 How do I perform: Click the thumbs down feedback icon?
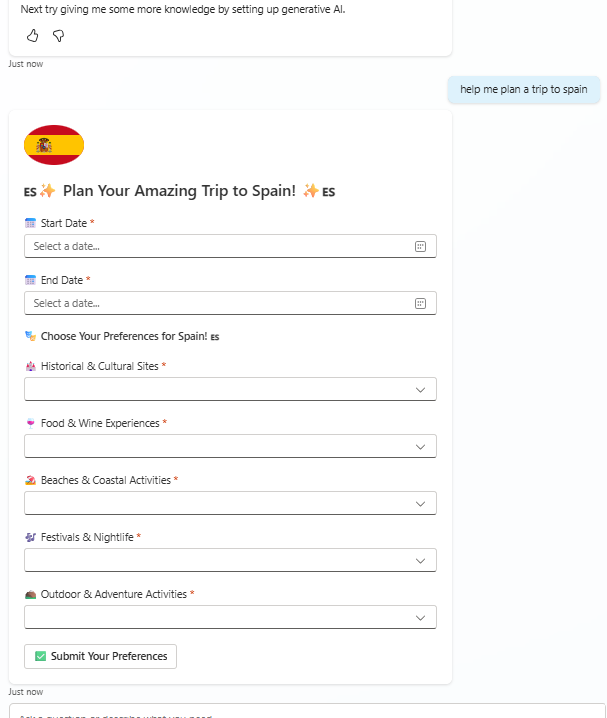click(58, 36)
